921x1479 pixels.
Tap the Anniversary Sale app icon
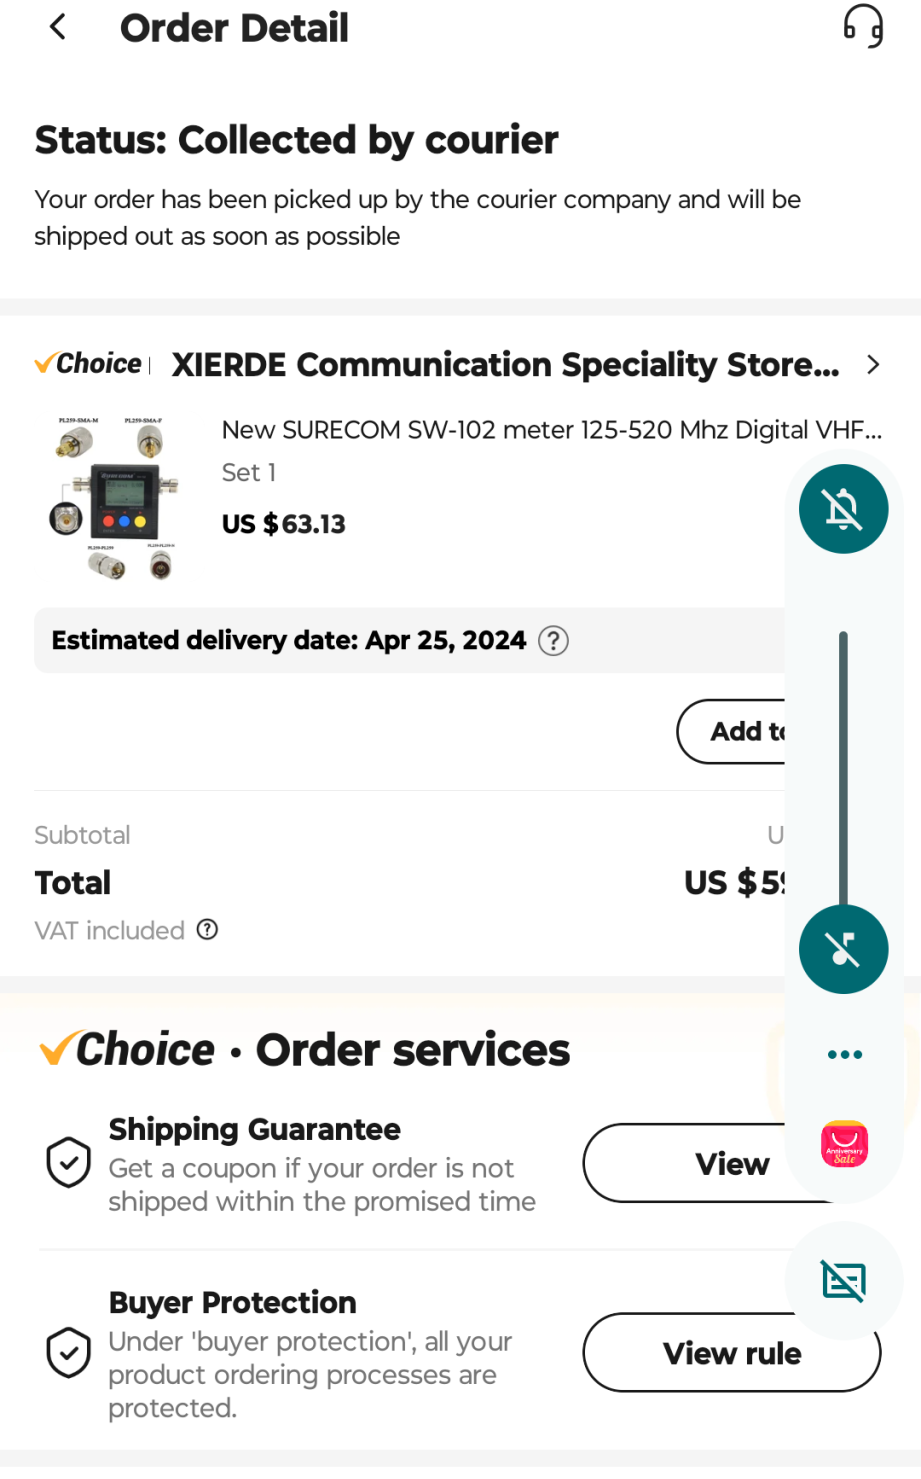pyautogui.click(x=844, y=1144)
